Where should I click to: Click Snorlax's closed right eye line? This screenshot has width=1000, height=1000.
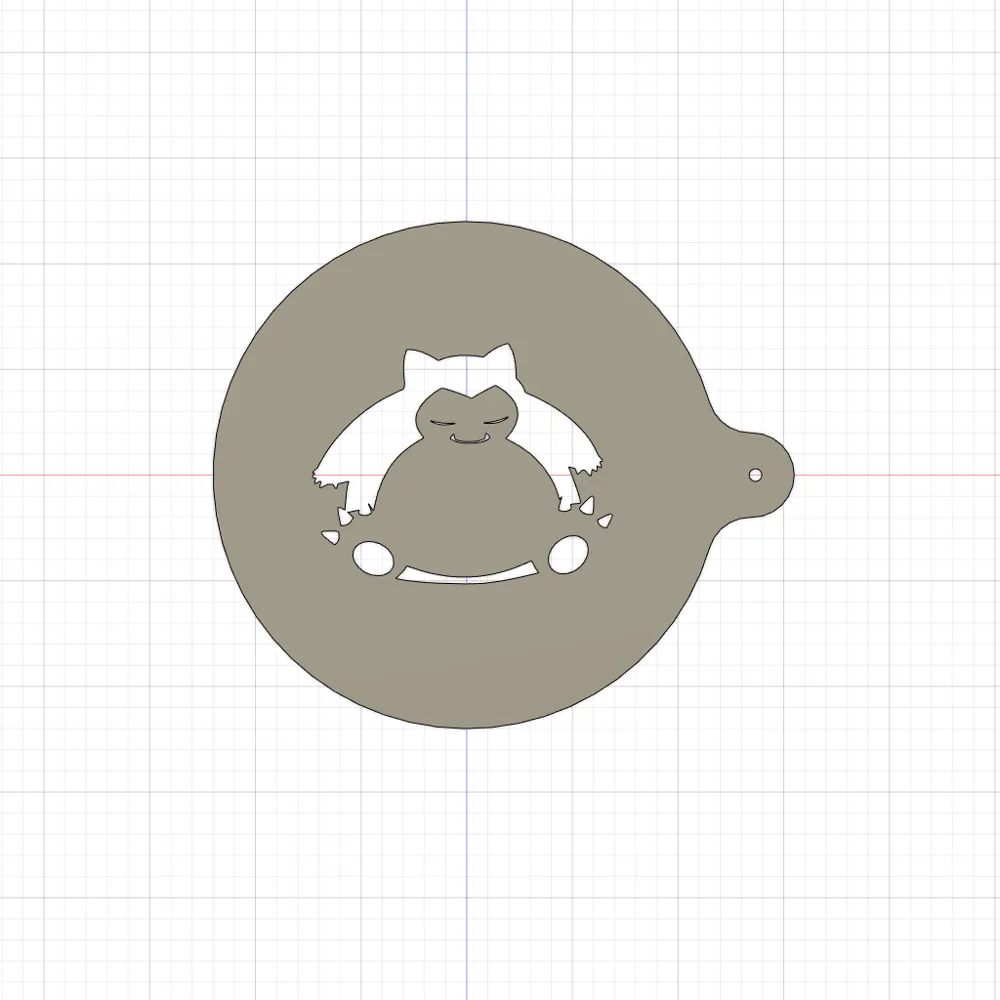pyautogui.click(x=496, y=419)
